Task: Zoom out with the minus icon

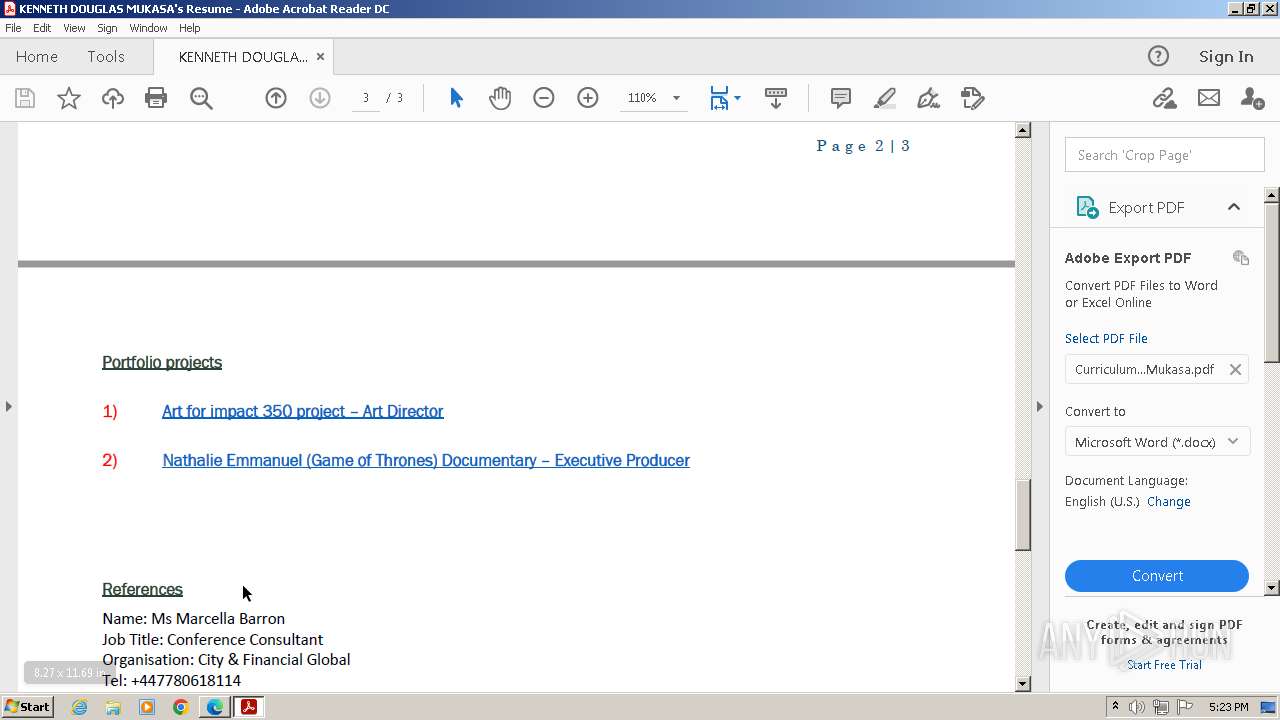Action: 544,98
